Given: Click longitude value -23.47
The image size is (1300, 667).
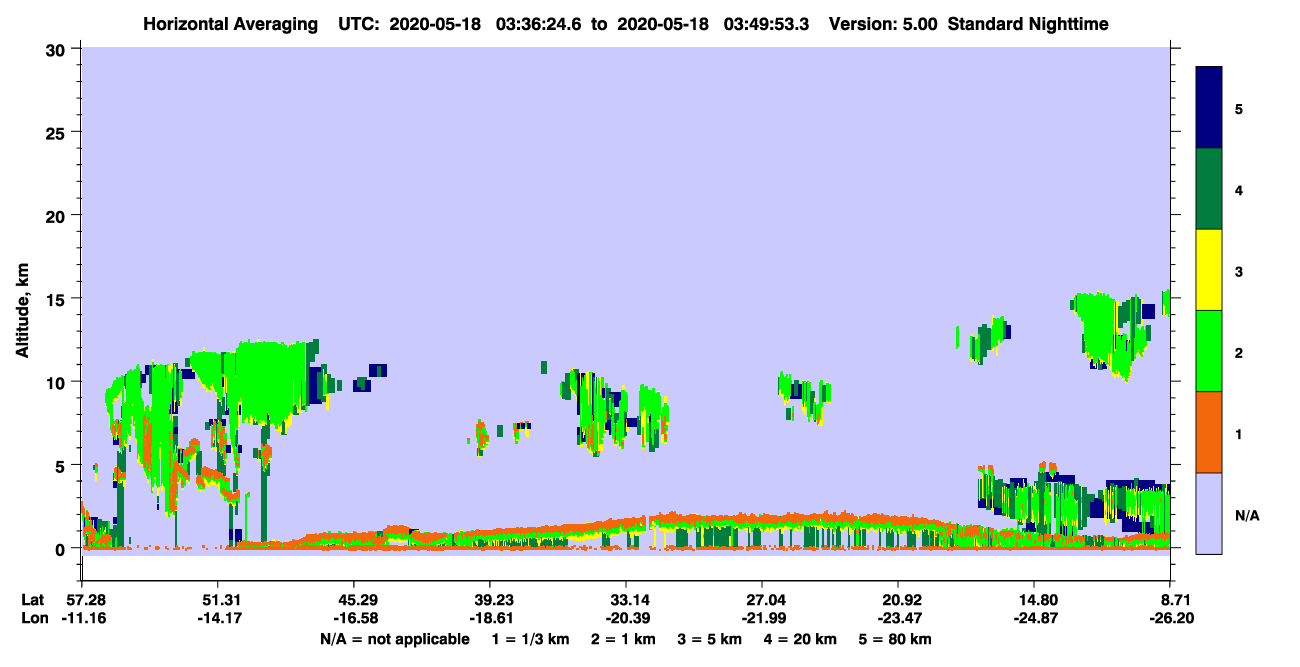Looking at the screenshot, I should pyautogui.click(x=898, y=619).
